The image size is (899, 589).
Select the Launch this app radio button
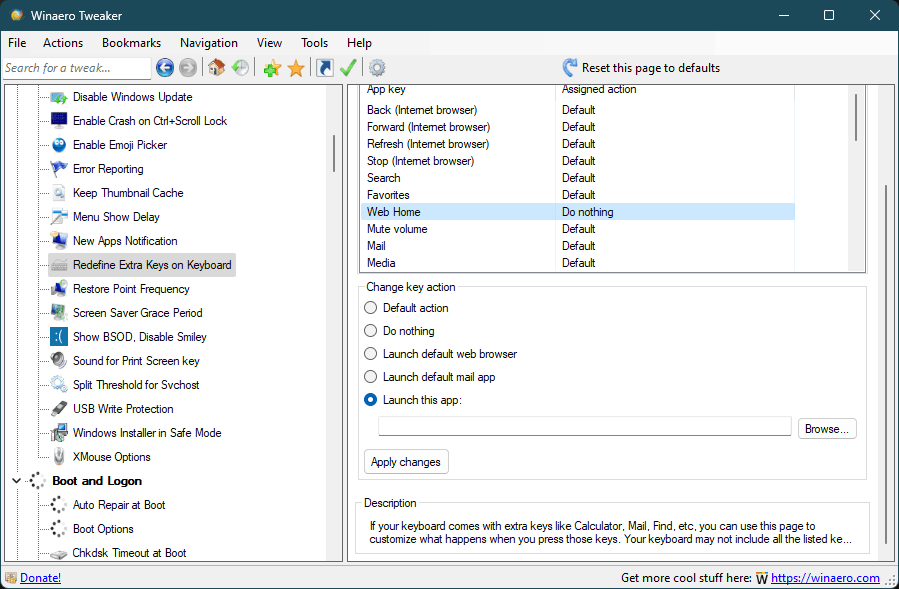pyautogui.click(x=371, y=400)
